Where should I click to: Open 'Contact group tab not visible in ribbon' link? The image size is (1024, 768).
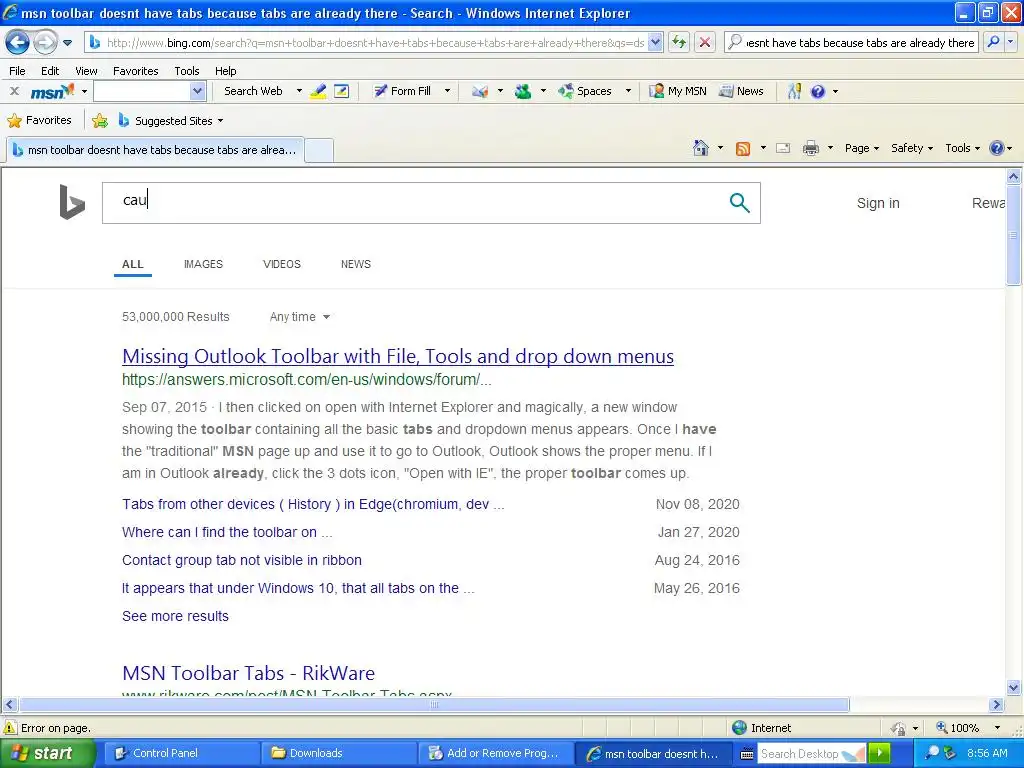coord(242,560)
